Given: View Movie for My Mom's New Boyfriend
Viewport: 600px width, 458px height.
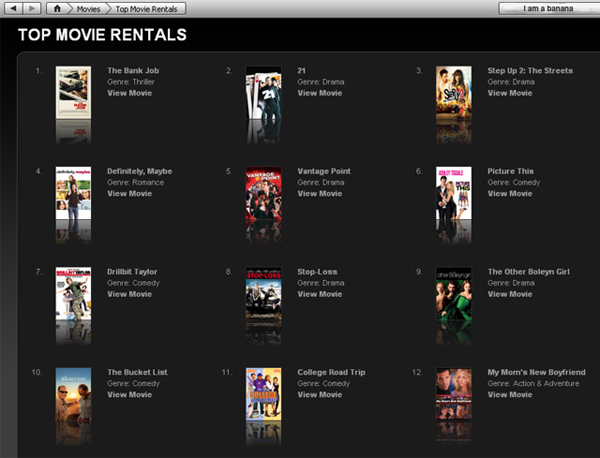Looking at the screenshot, I should point(510,395).
